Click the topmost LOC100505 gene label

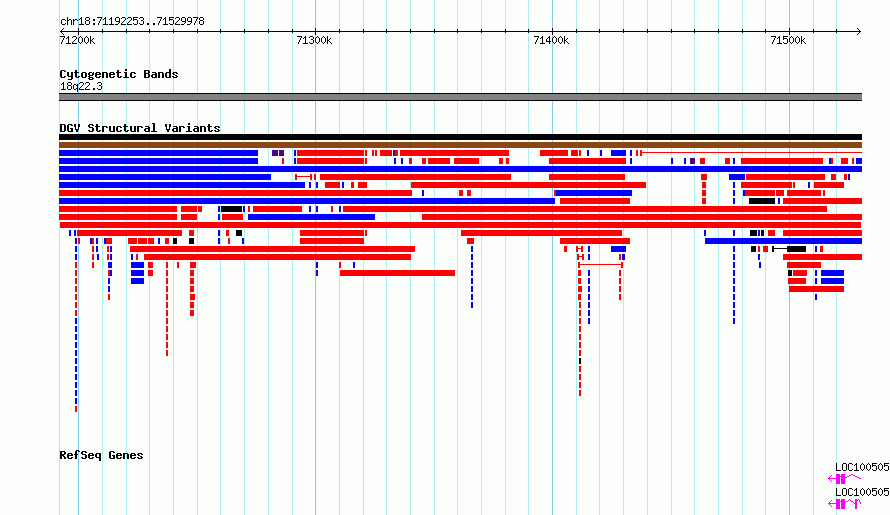point(862,467)
